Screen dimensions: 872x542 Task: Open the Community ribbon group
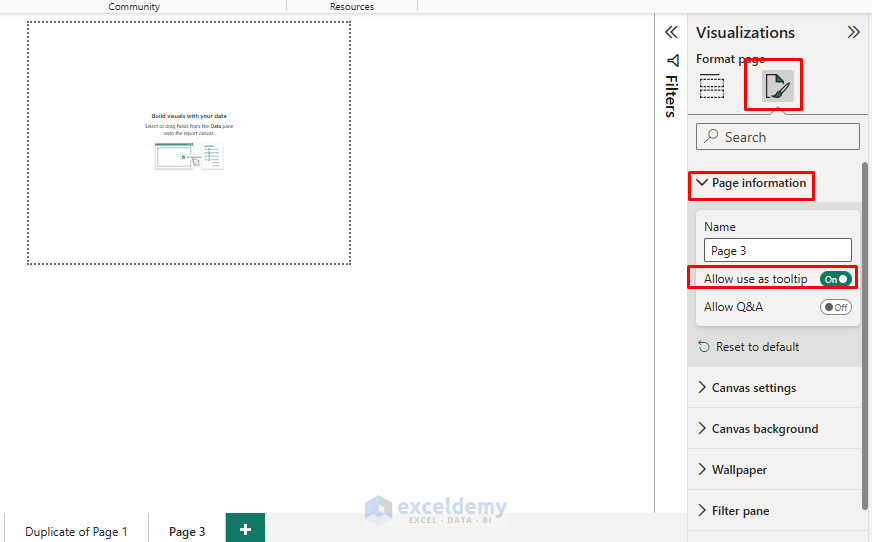tap(134, 6)
